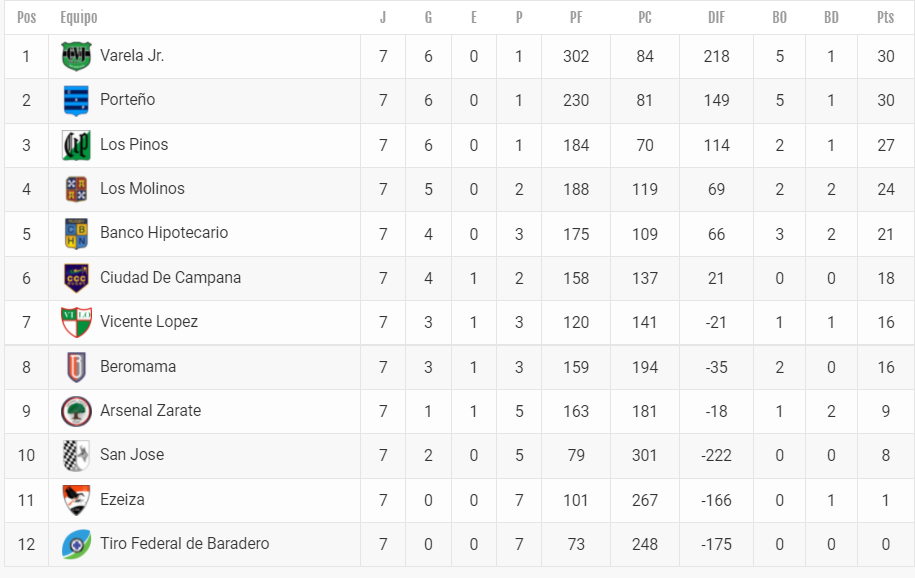Click the Beromama club badge
The image size is (915, 578).
(x=76, y=367)
